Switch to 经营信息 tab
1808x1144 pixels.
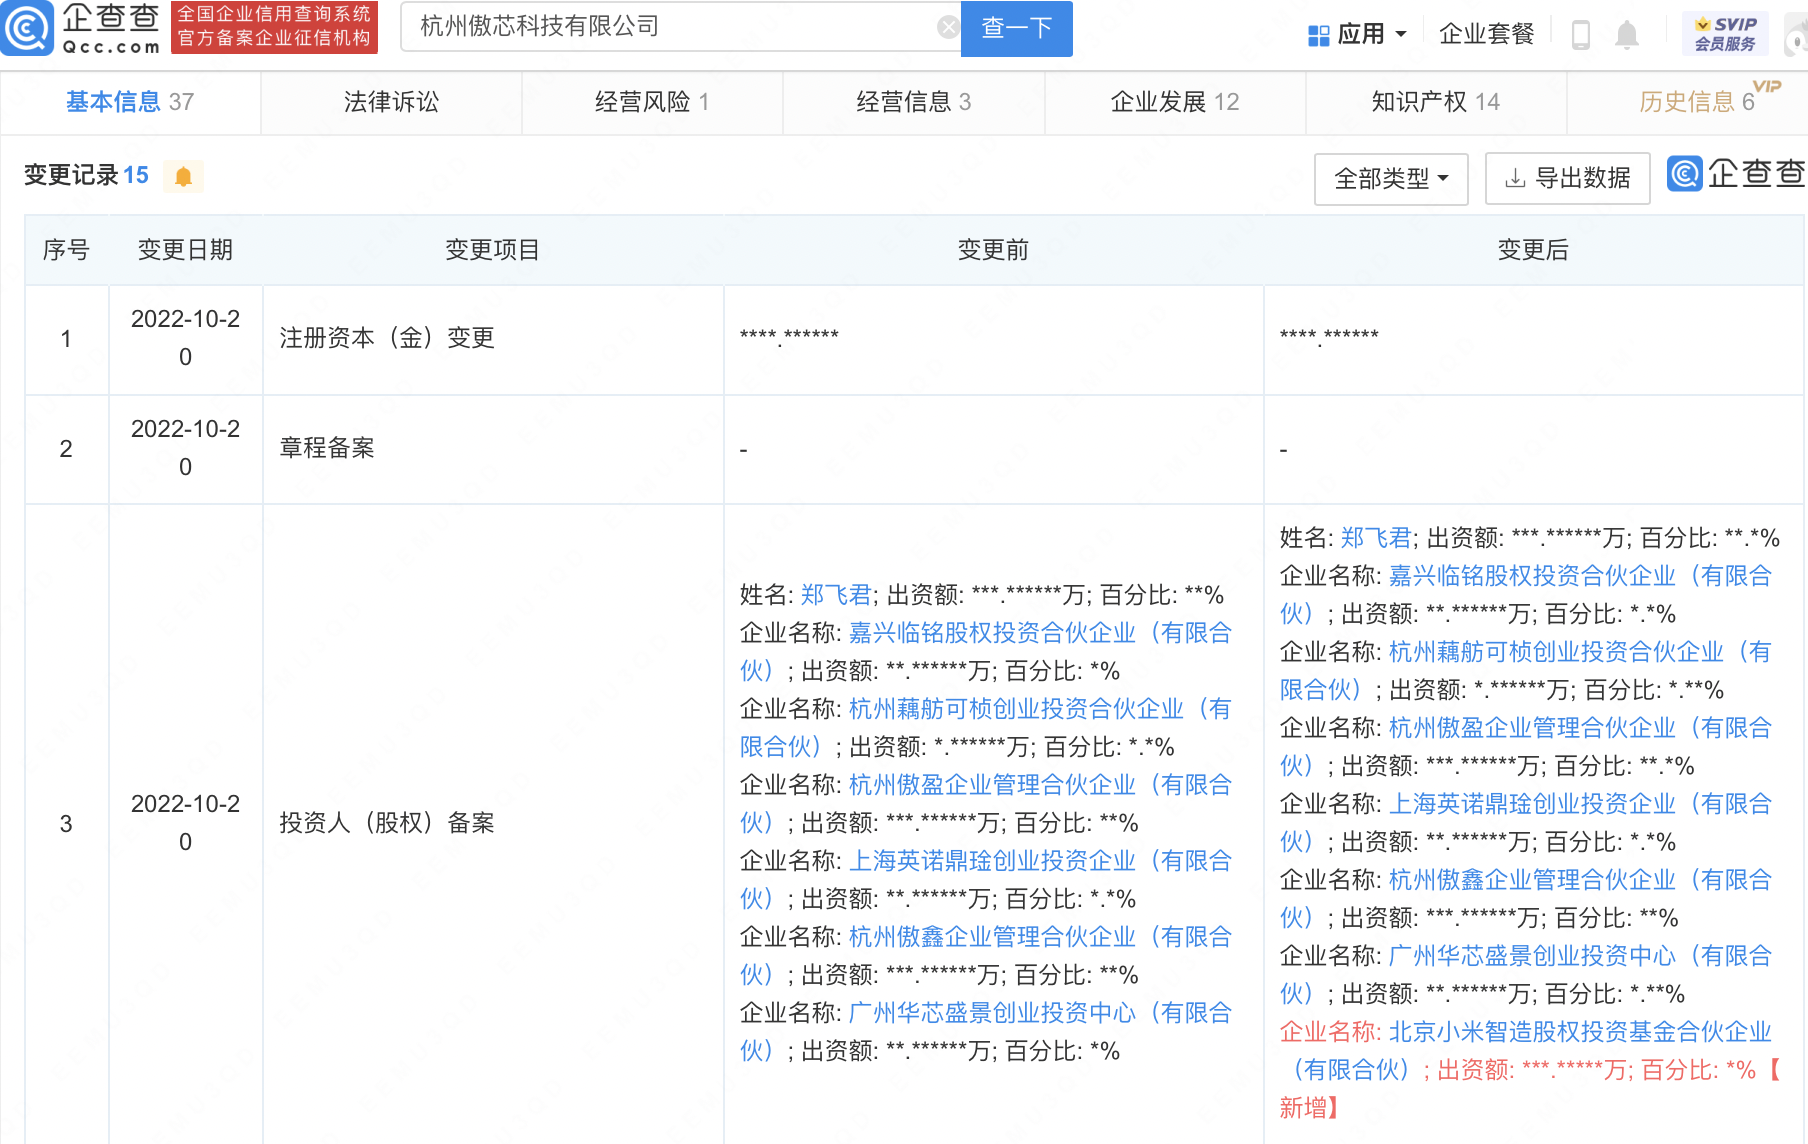914,102
